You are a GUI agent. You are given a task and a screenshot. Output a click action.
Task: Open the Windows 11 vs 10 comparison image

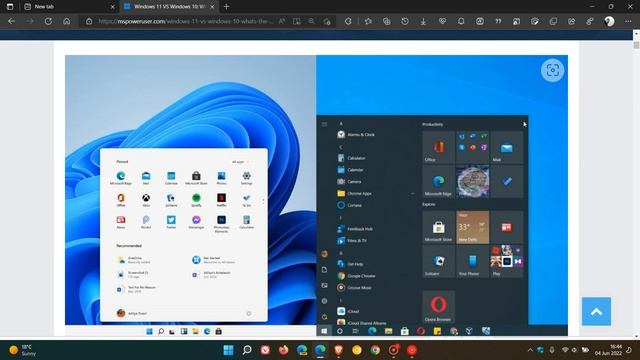(x=316, y=195)
